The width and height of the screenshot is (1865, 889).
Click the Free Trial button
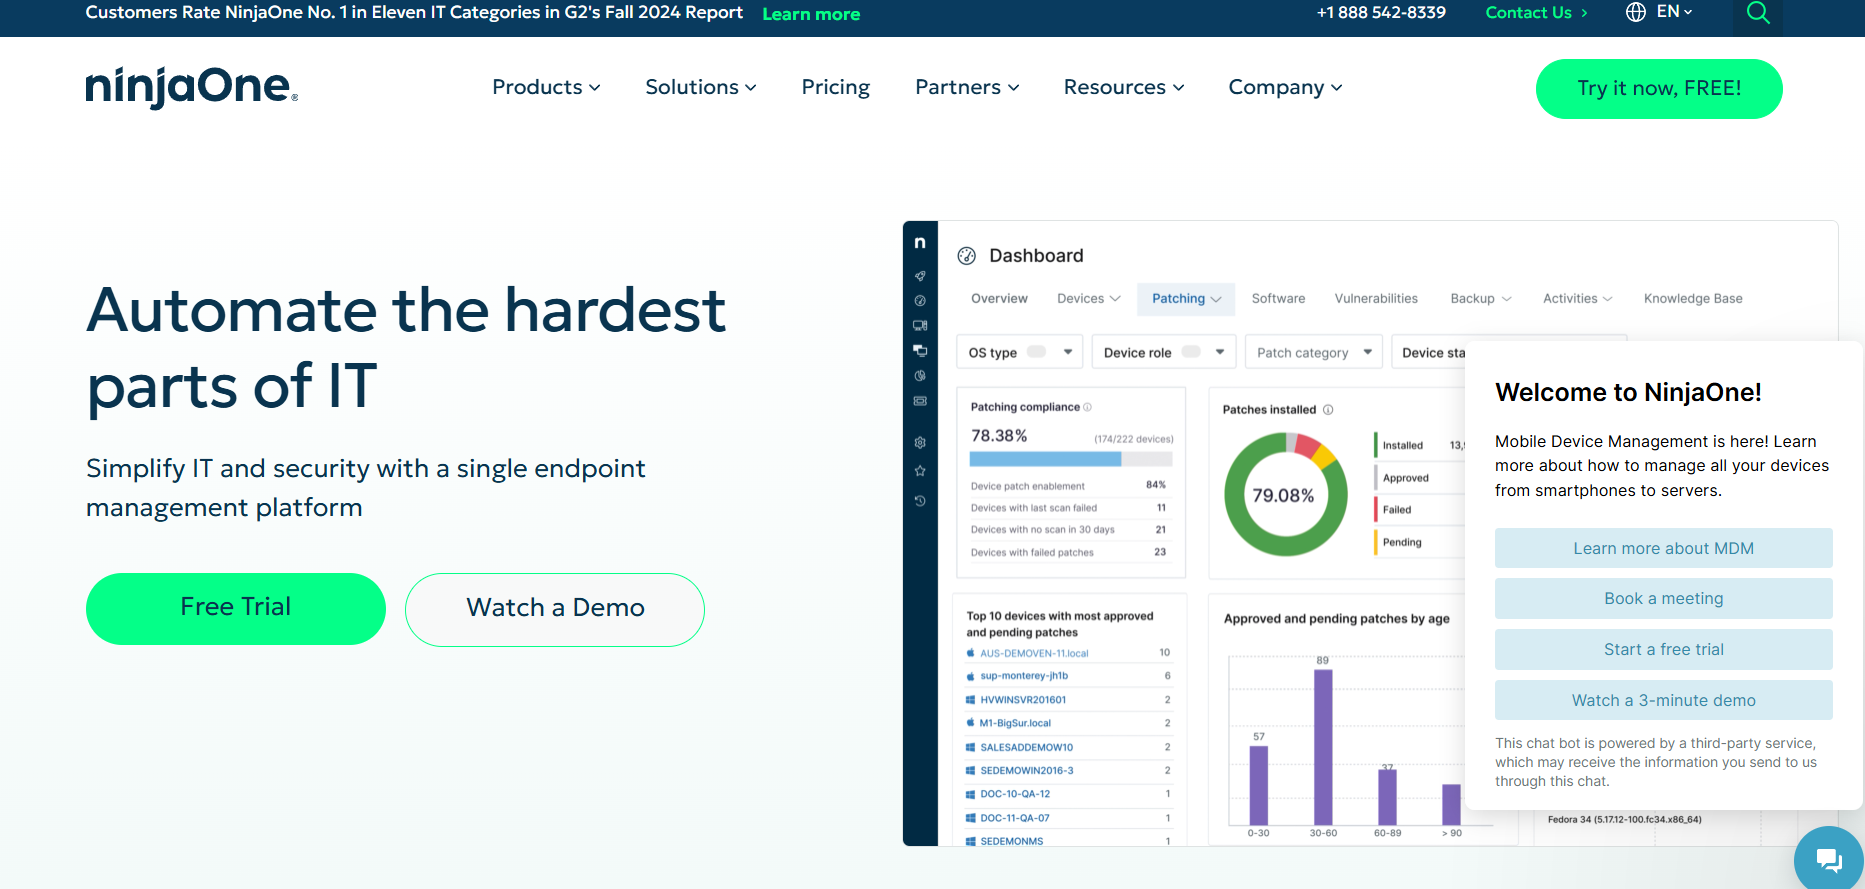click(236, 608)
